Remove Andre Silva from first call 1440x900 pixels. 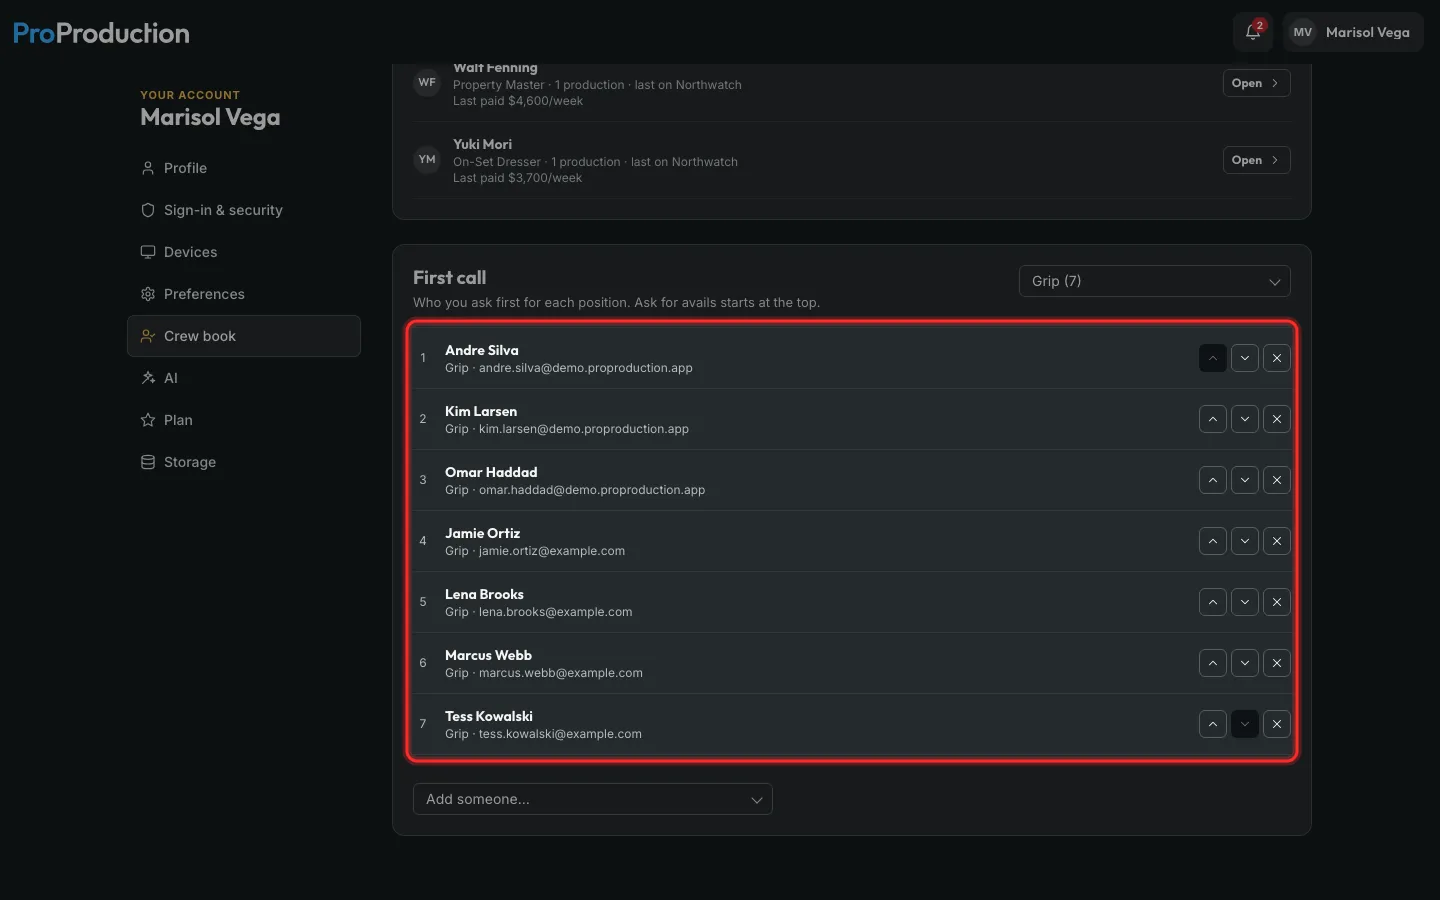point(1277,358)
